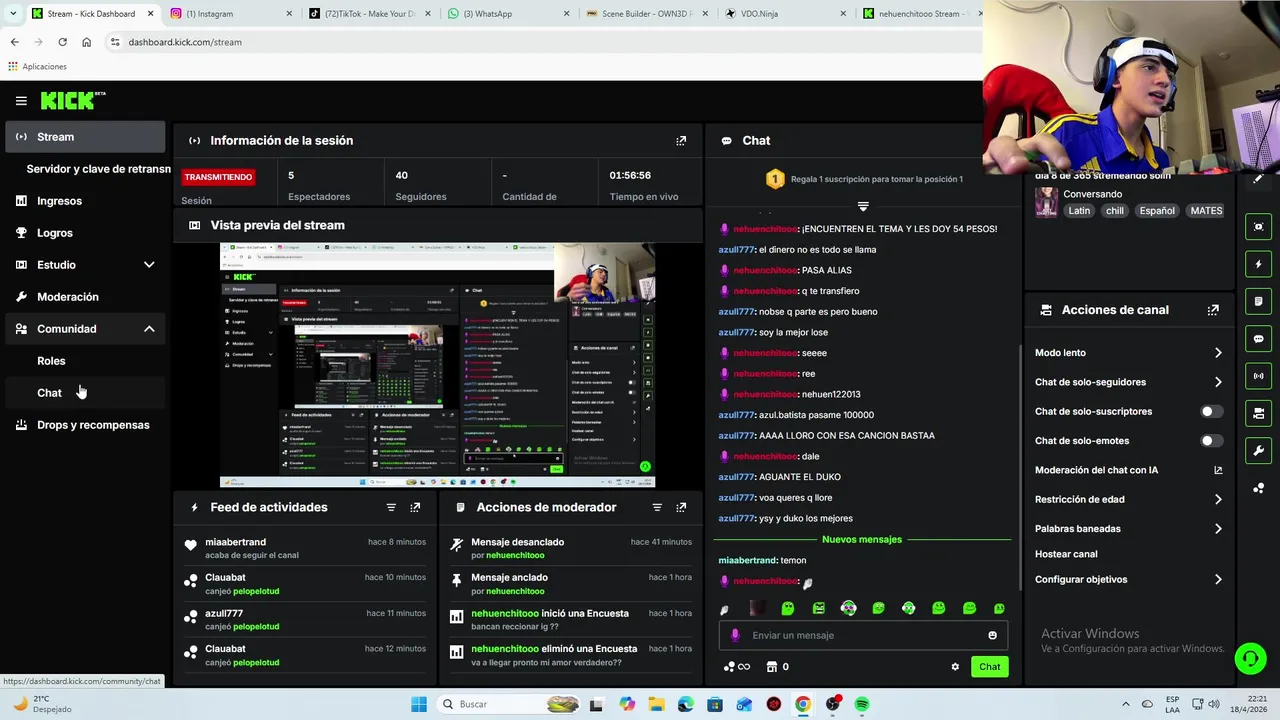Toggle the broadcast session info icon in right rail

click(x=1258, y=376)
